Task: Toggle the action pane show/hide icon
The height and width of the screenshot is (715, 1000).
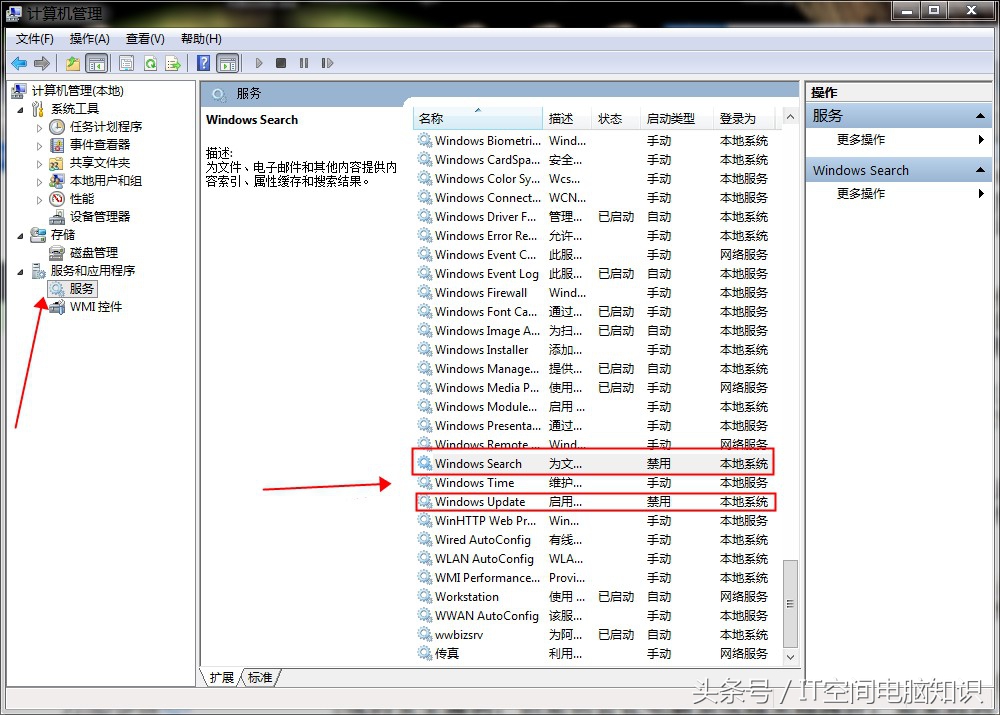Action: click(228, 63)
